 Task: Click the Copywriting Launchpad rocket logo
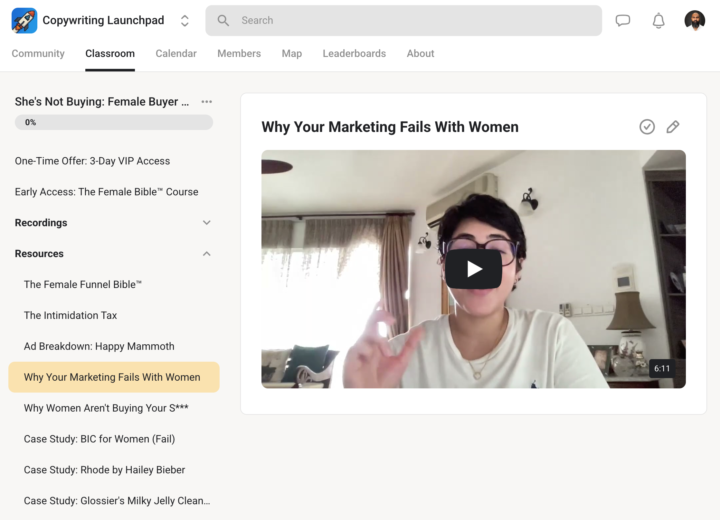point(24,21)
